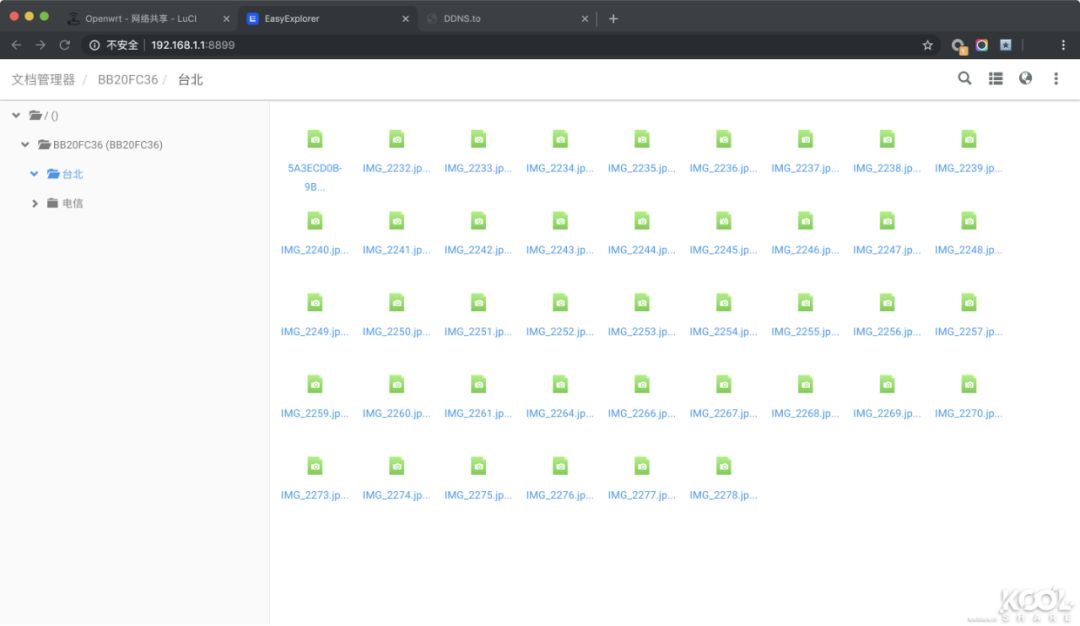Switch to list view using the list icon

(x=995, y=79)
